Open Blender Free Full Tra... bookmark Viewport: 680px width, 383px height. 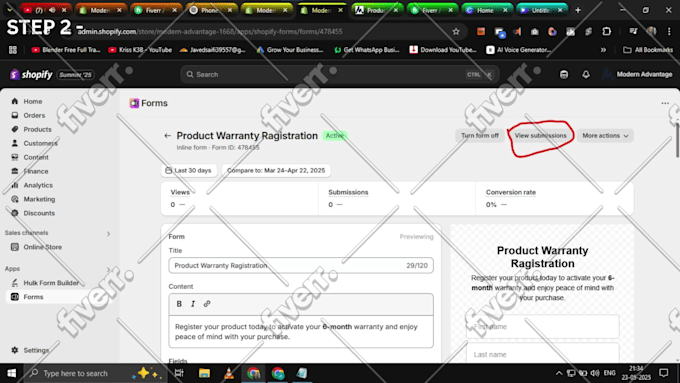coord(66,50)
